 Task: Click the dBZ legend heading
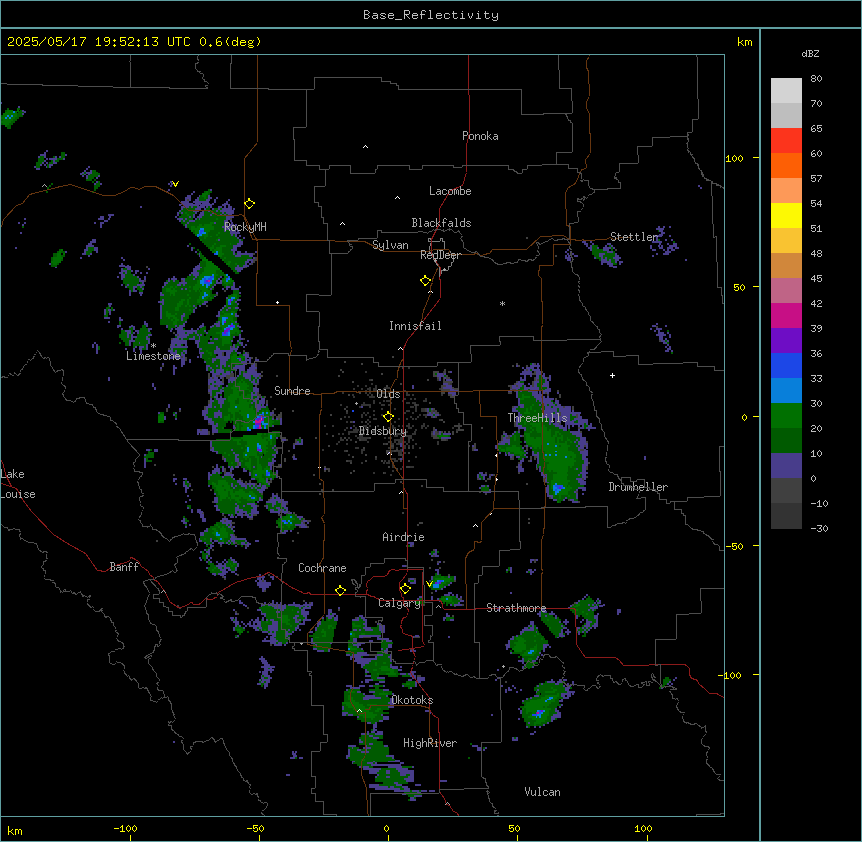[810, 54]
